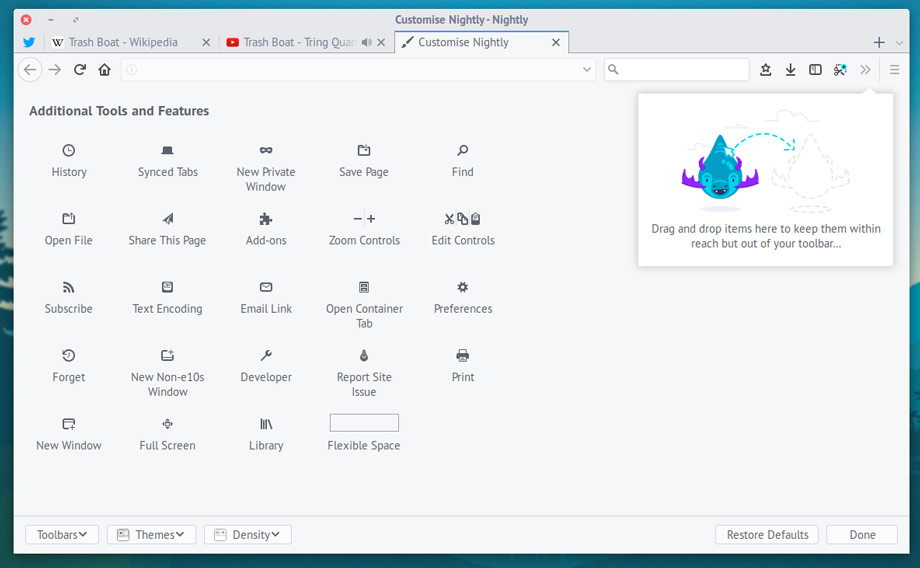The image size is (920, 568).
Task: Expand the Themes dropdown menu
Action: point(151,535)
